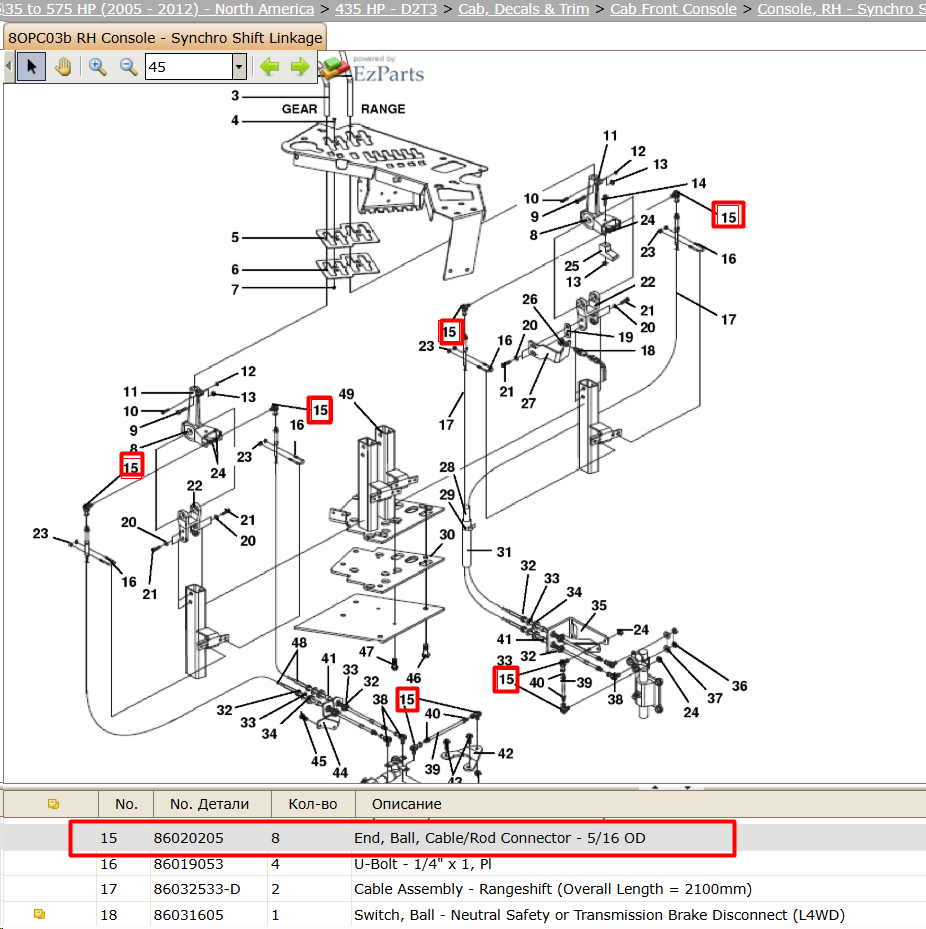
Task: Select the arrow pointer tool
Action: (x=31, y=66)
